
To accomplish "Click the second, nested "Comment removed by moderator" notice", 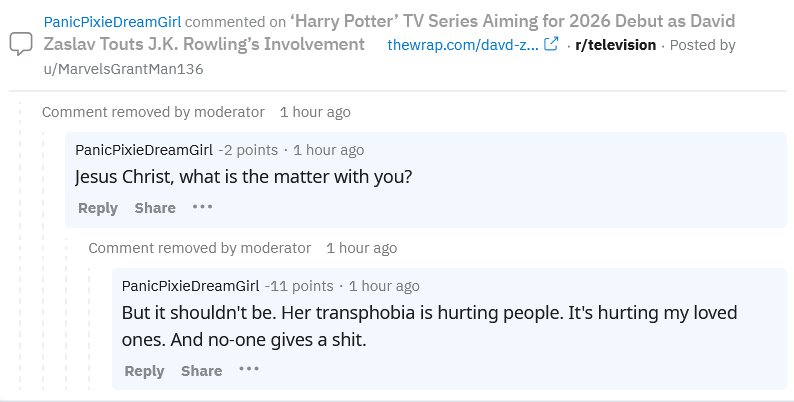I will tap(199, 247).
